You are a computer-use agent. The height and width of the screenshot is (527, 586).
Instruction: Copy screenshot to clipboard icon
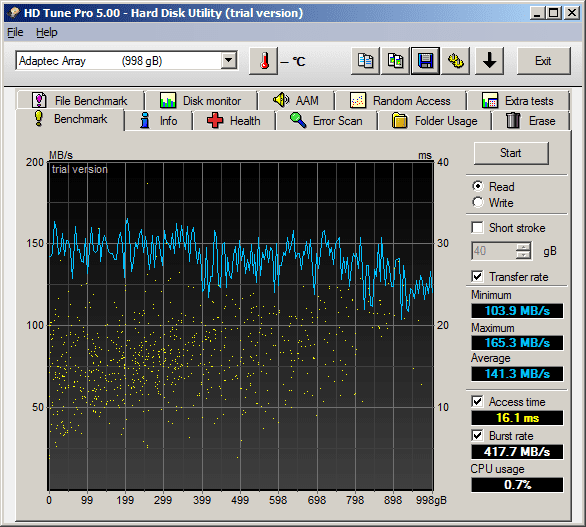(x=395, y=61)
